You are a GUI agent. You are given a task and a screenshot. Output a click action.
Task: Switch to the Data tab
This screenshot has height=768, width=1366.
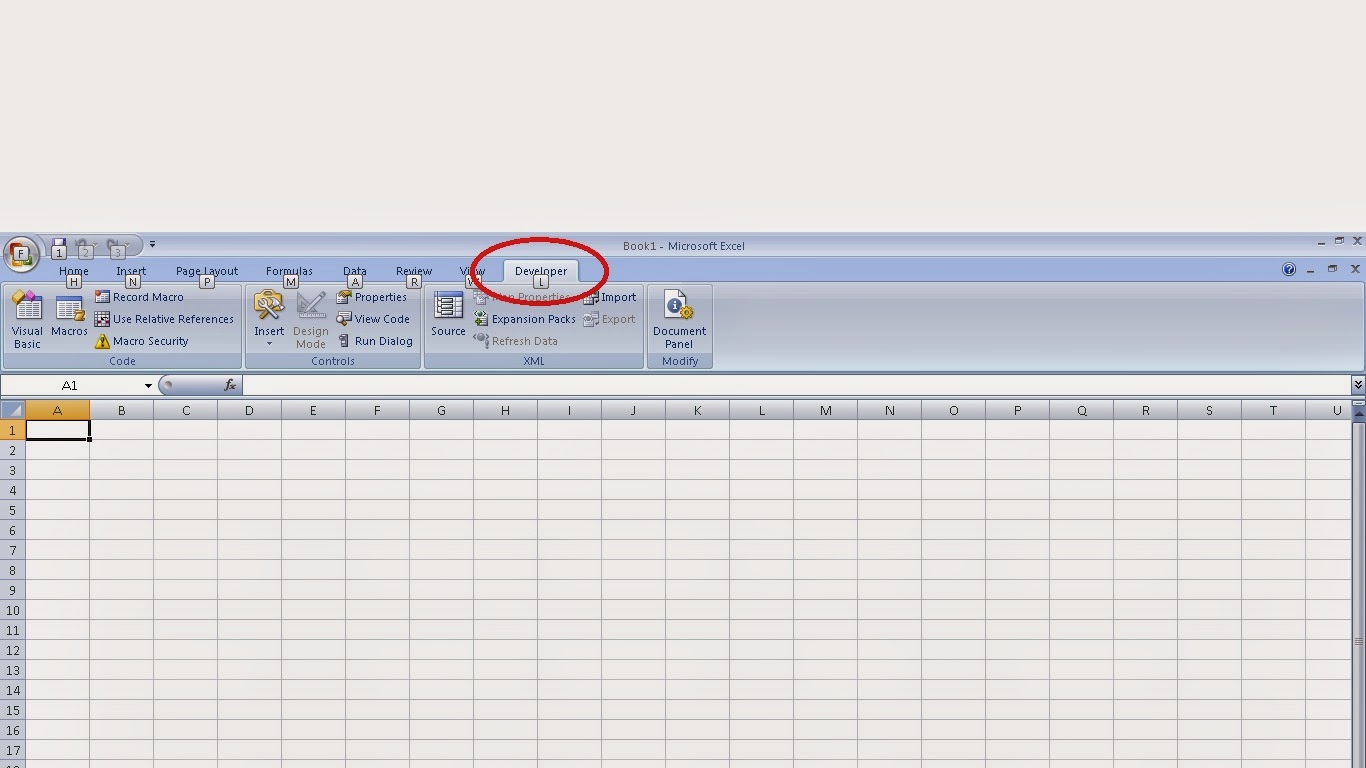(x=355, y=271)
